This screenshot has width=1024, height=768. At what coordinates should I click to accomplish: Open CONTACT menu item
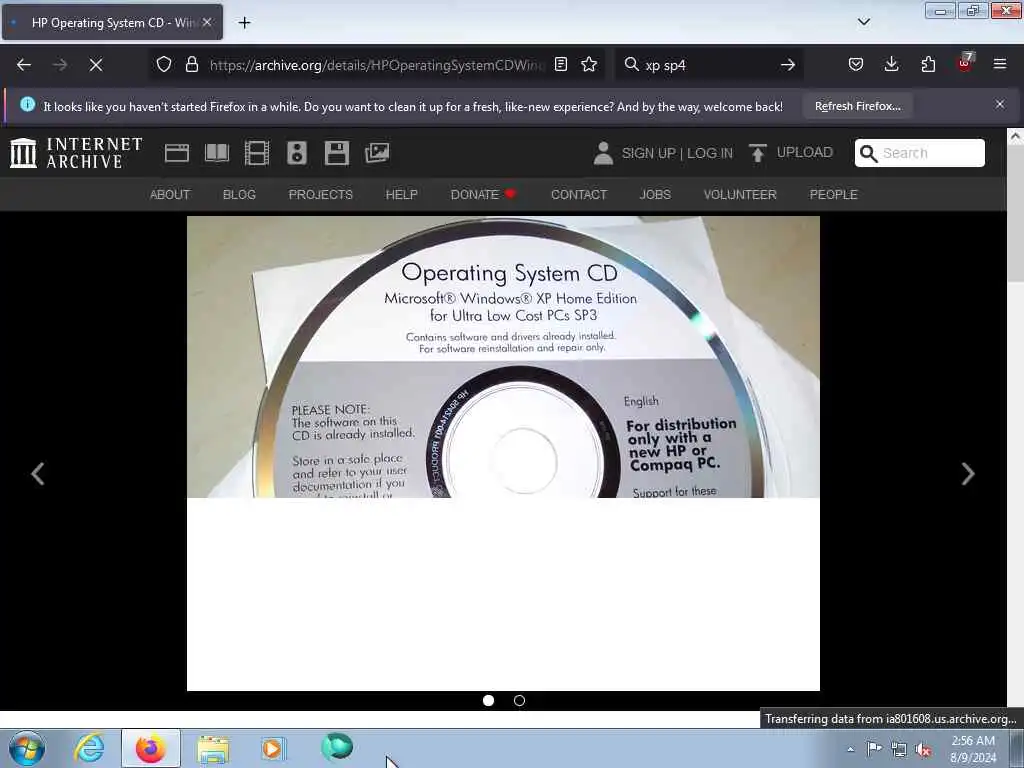pyautogui.click(x=579, y=195)
